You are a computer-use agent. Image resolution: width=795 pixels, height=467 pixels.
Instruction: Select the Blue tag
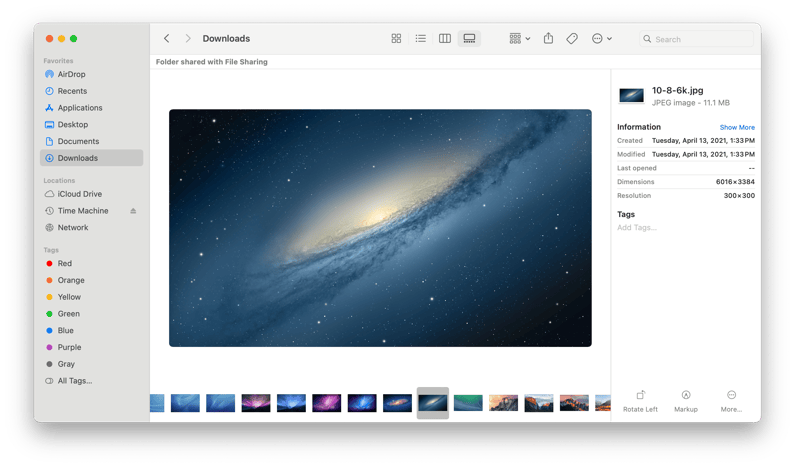[x=91, y=330]
